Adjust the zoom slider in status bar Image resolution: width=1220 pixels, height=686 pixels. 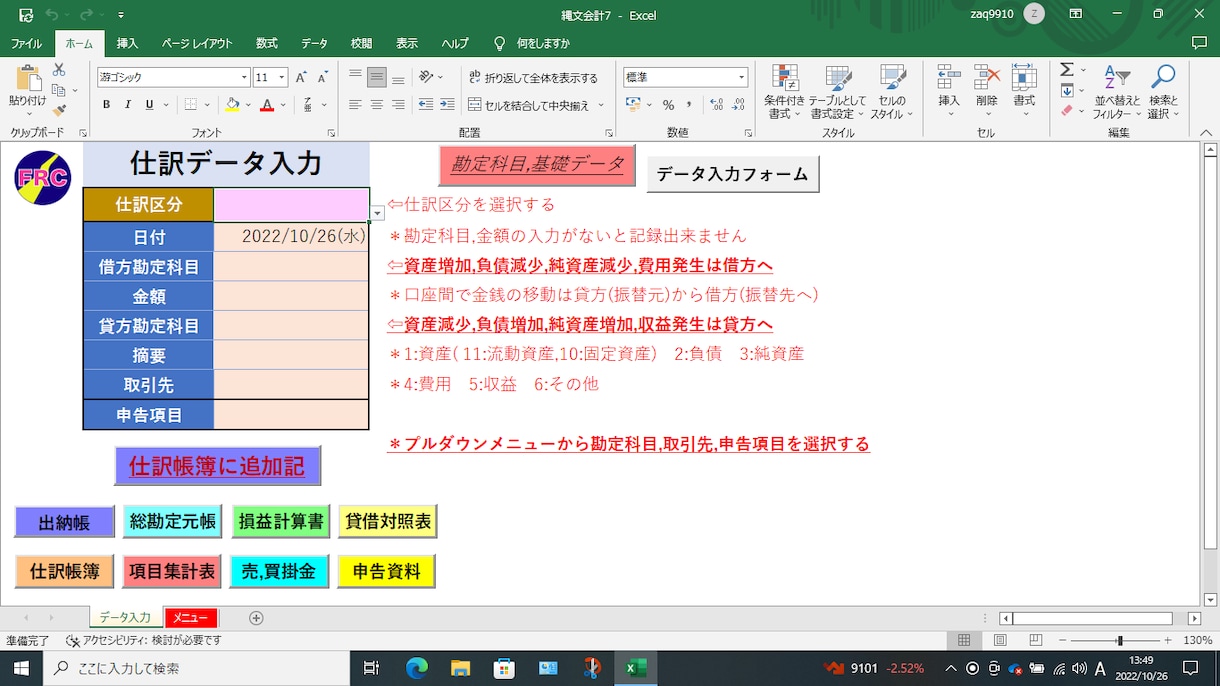(x=1119, y=640)
